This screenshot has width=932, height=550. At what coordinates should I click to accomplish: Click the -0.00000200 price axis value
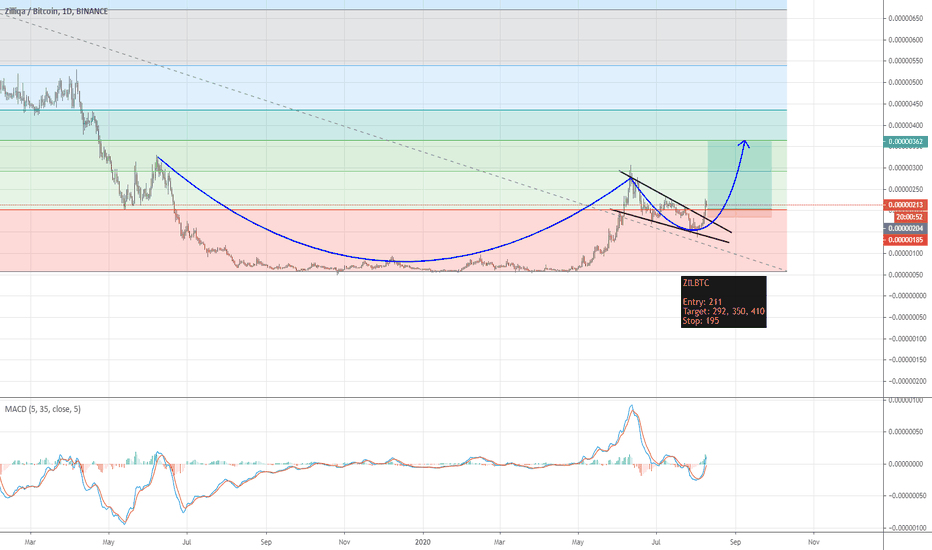pos(908,381)
